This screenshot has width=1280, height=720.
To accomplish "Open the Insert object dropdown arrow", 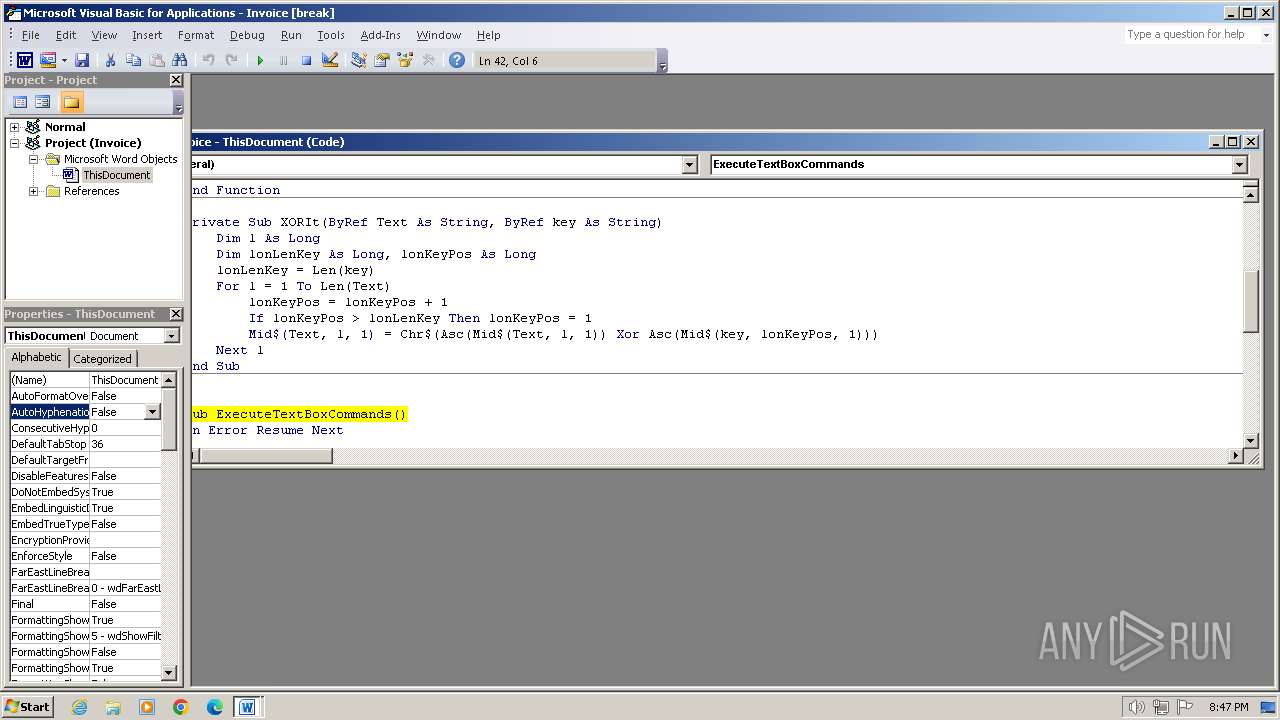I will 64,61.
